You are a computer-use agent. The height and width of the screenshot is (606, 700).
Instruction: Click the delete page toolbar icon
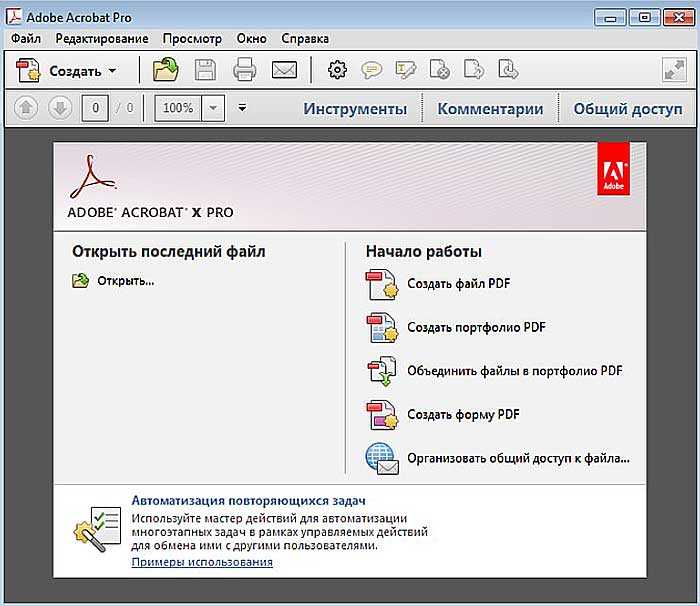click(x=439, y=70)
